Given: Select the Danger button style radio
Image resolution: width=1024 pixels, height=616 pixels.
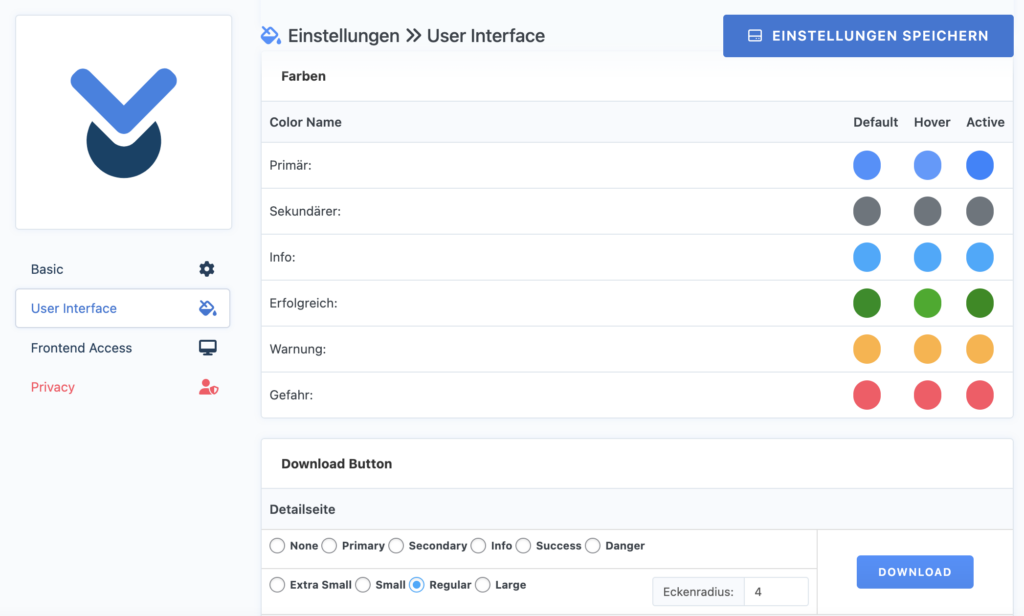Looking at the screenshot, I should pos(592,545).
